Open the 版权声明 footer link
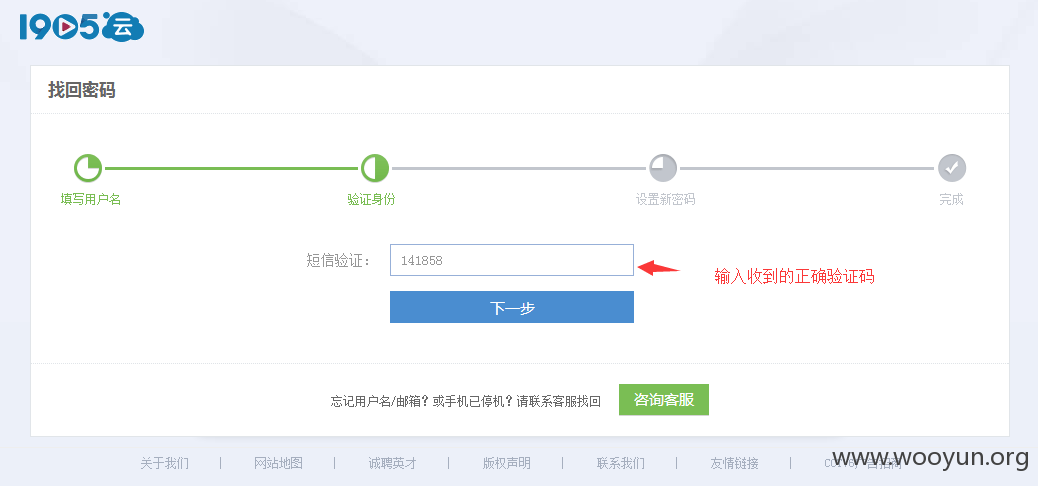This screenshot has width=1038, height=486. click(506, 463)
